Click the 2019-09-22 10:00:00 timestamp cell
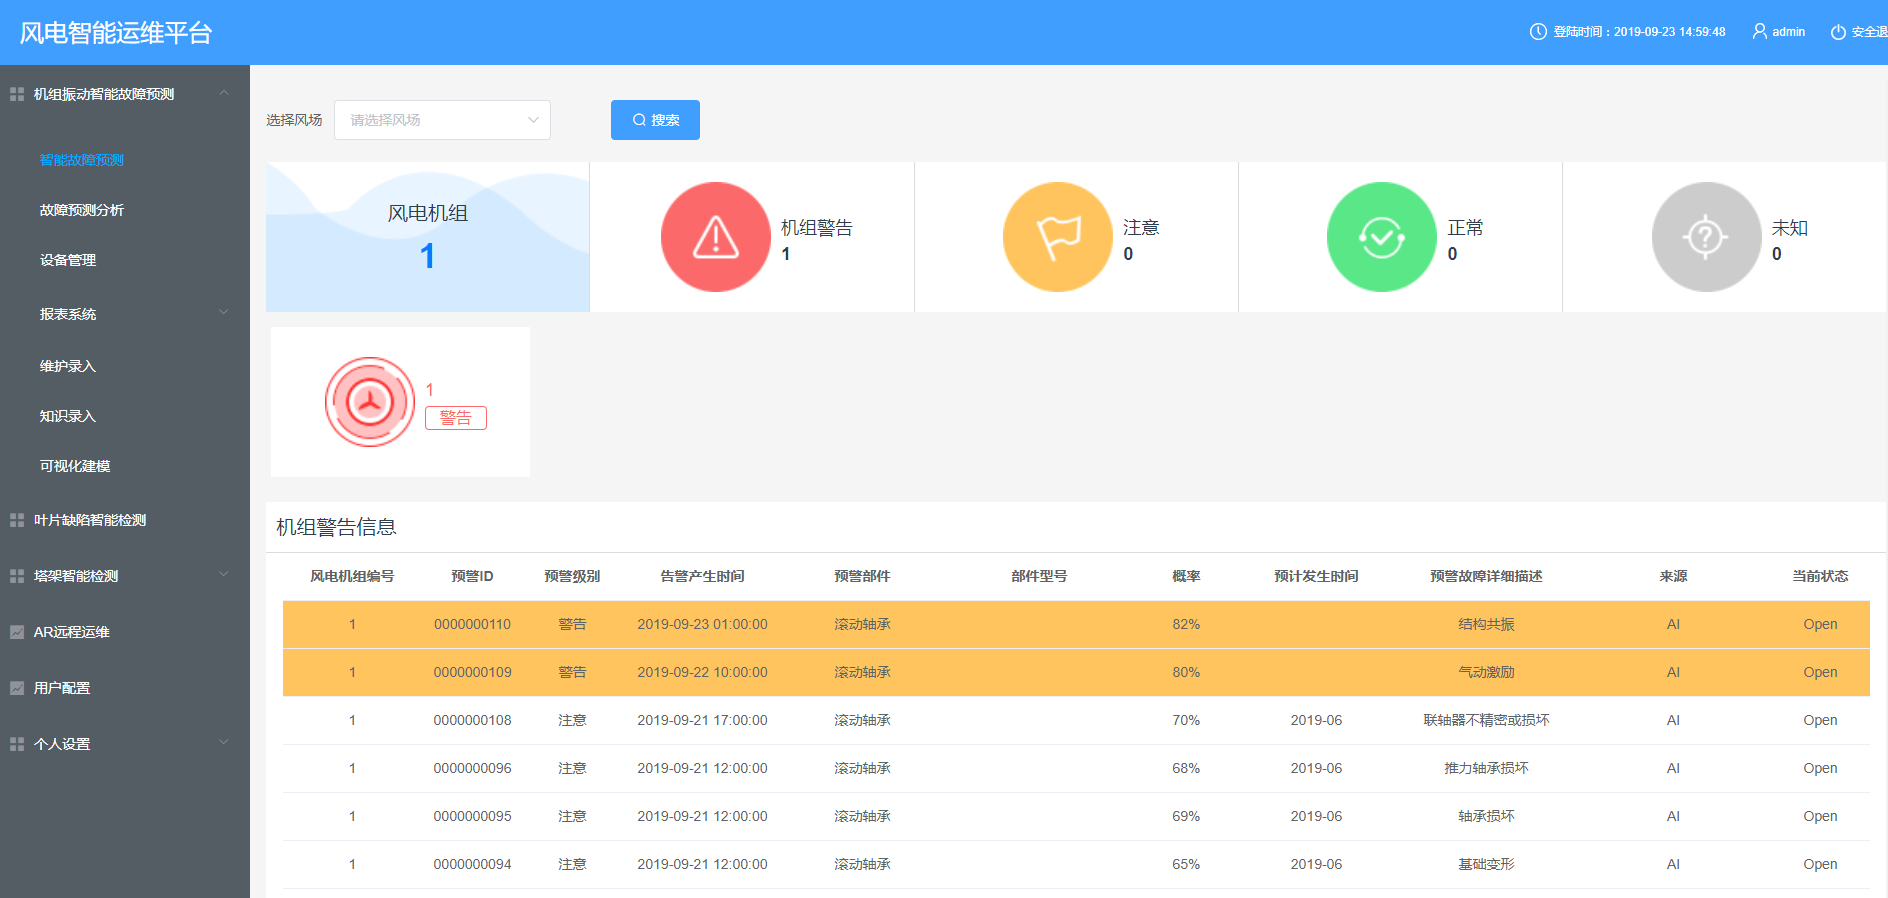The image size is (1888, 898). (702, 672)
